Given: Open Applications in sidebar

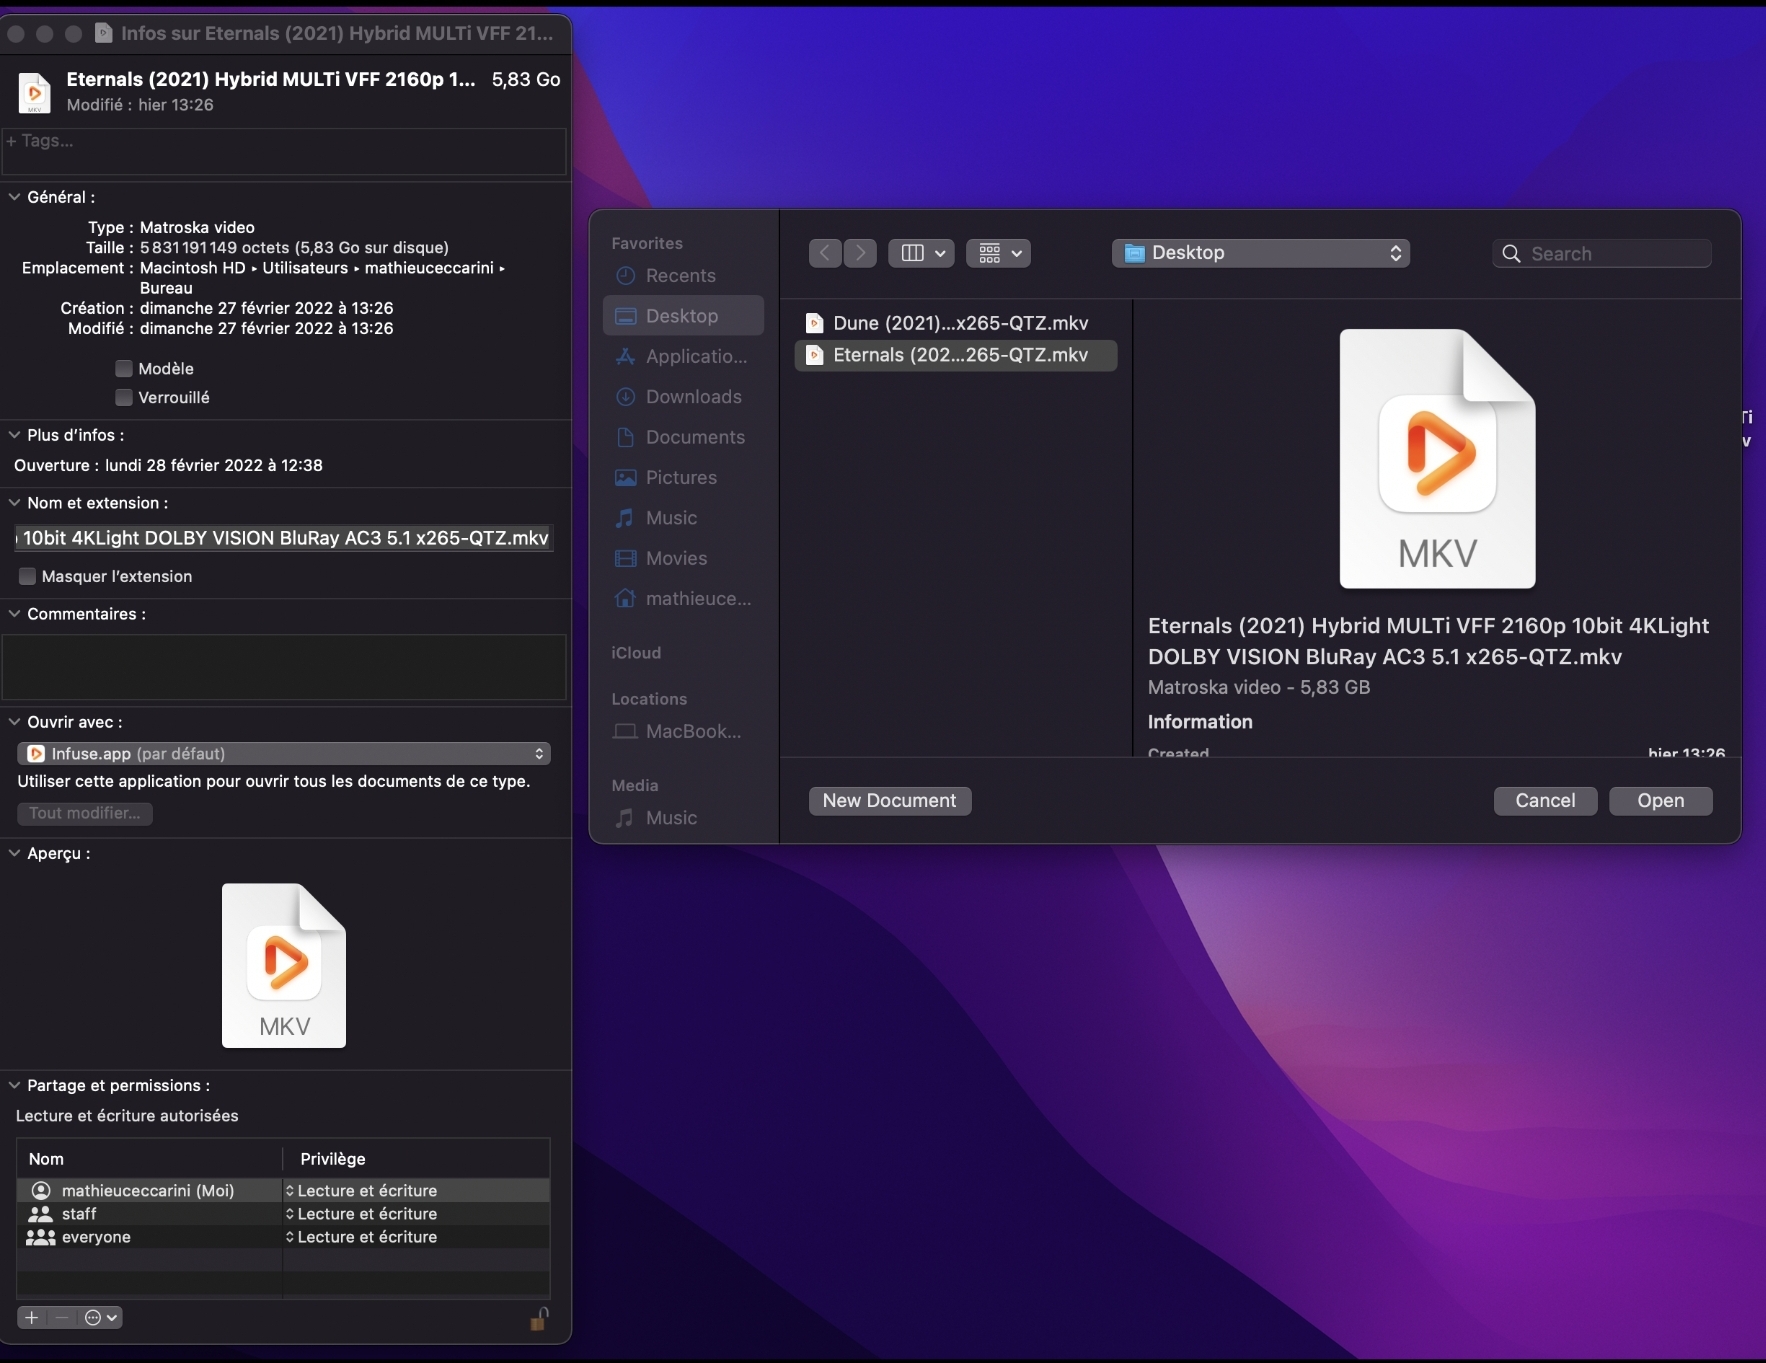Looking at the screenshot, I should pos(683,356).
